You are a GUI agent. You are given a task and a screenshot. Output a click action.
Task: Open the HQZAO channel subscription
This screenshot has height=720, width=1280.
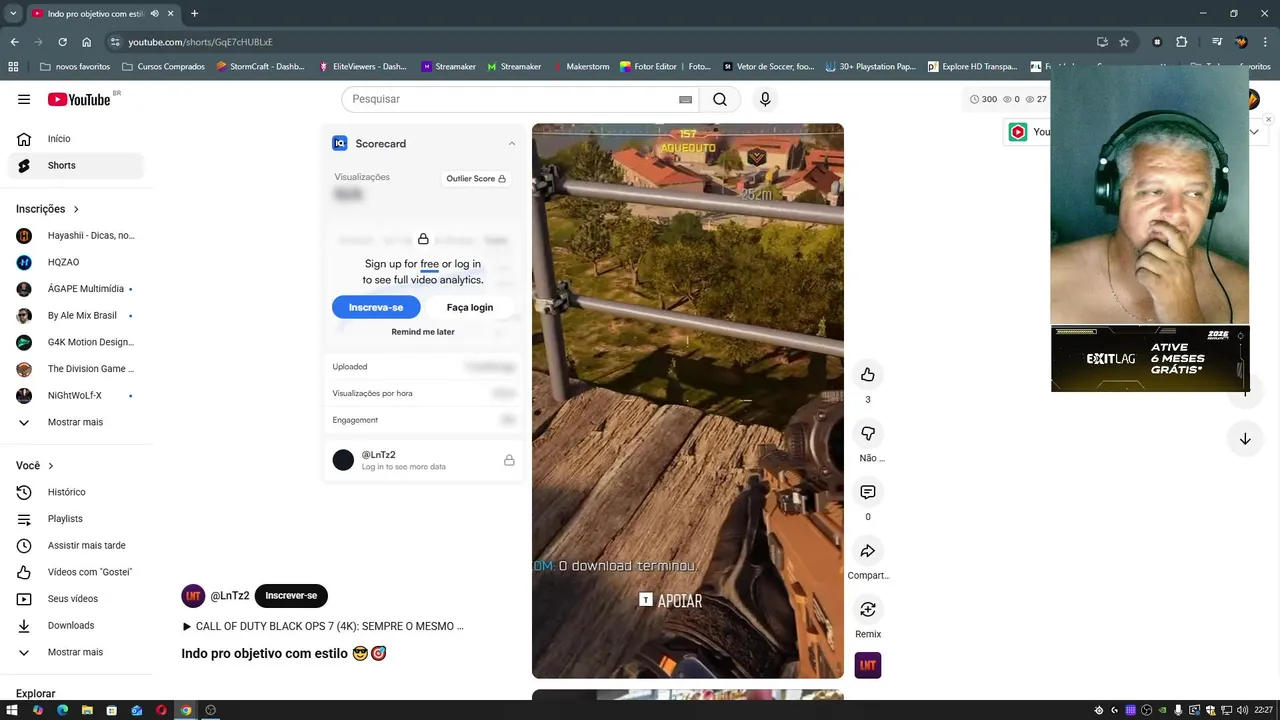[x=76, y=262]
